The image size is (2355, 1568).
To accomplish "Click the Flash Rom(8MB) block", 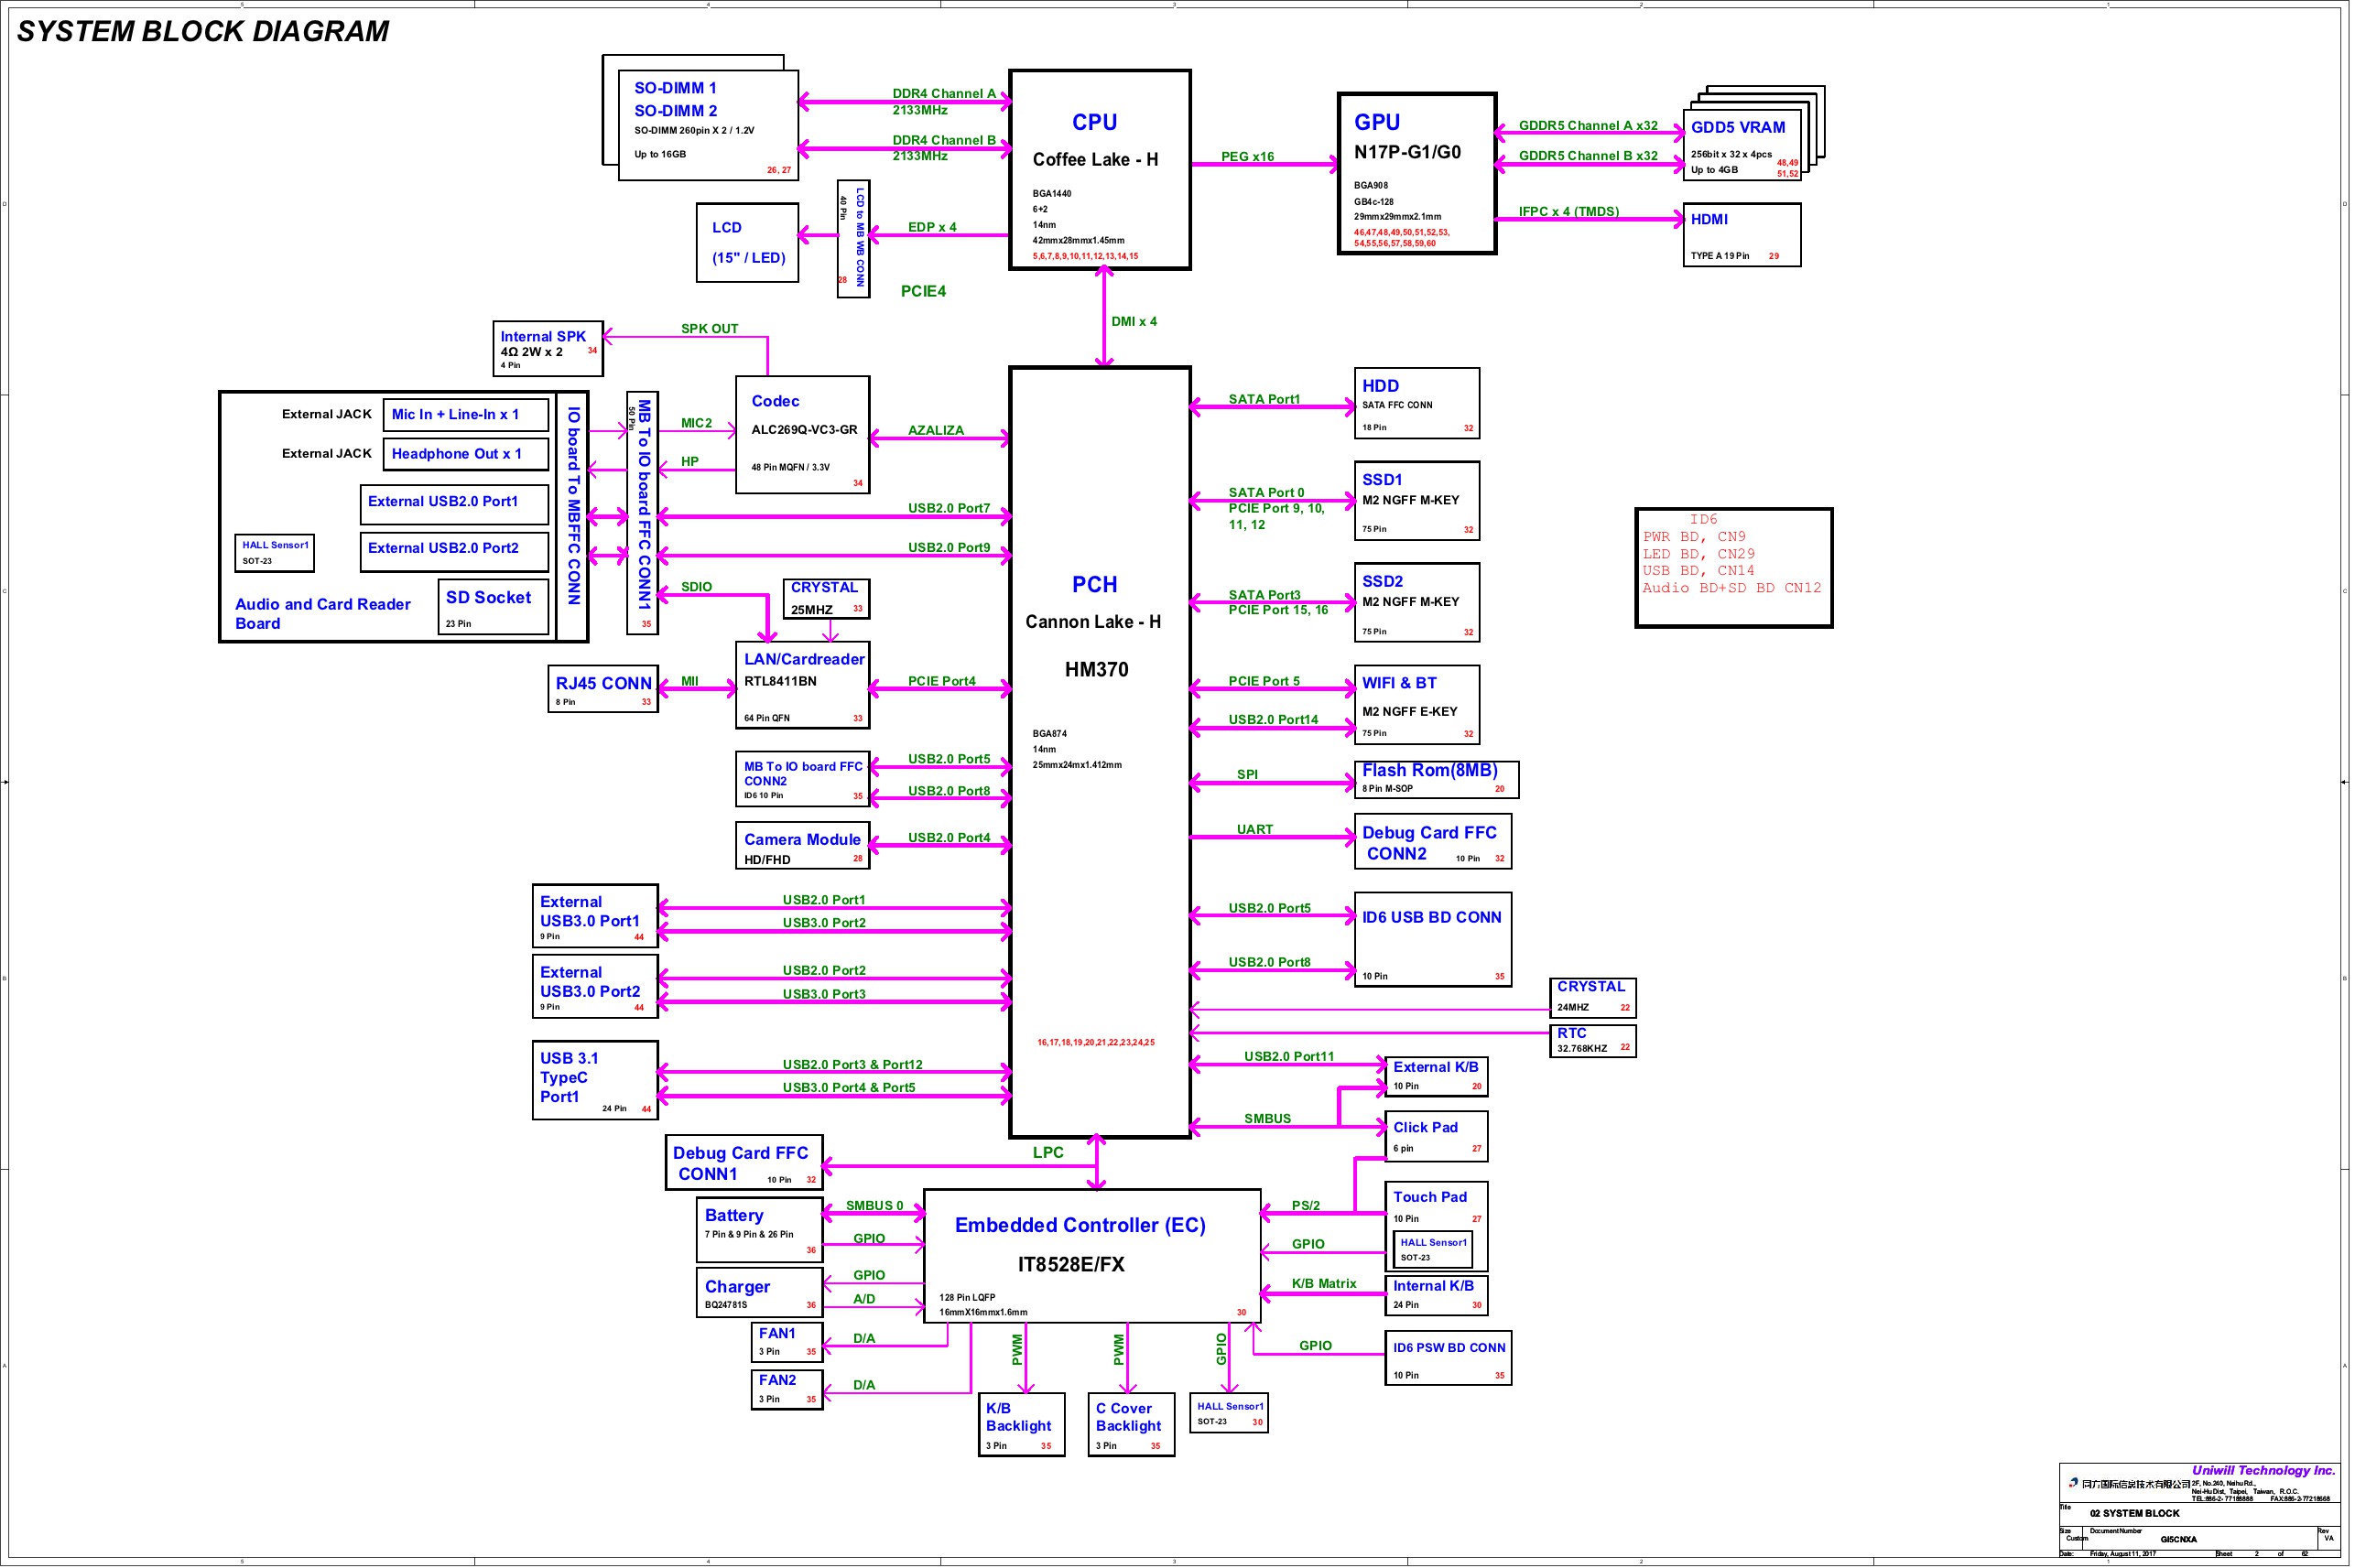I will (x=1436, y=779).
